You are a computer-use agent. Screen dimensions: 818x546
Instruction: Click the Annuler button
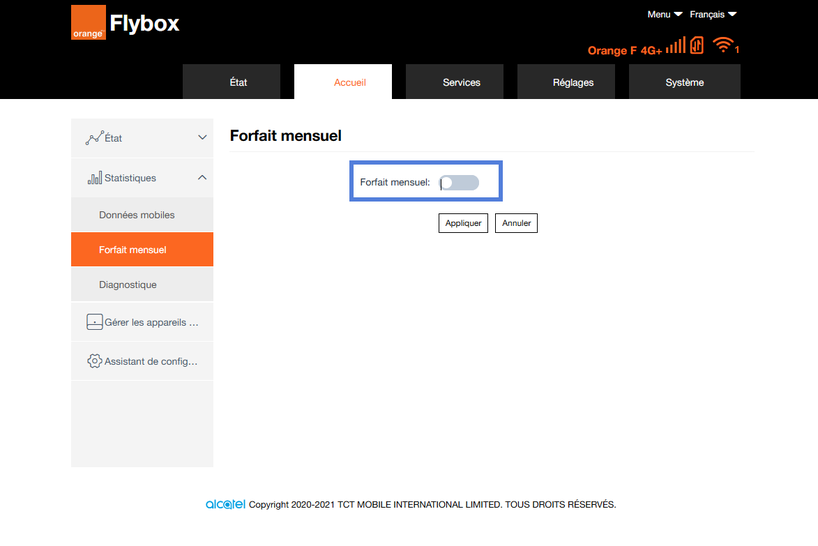[x=516, y=223]
